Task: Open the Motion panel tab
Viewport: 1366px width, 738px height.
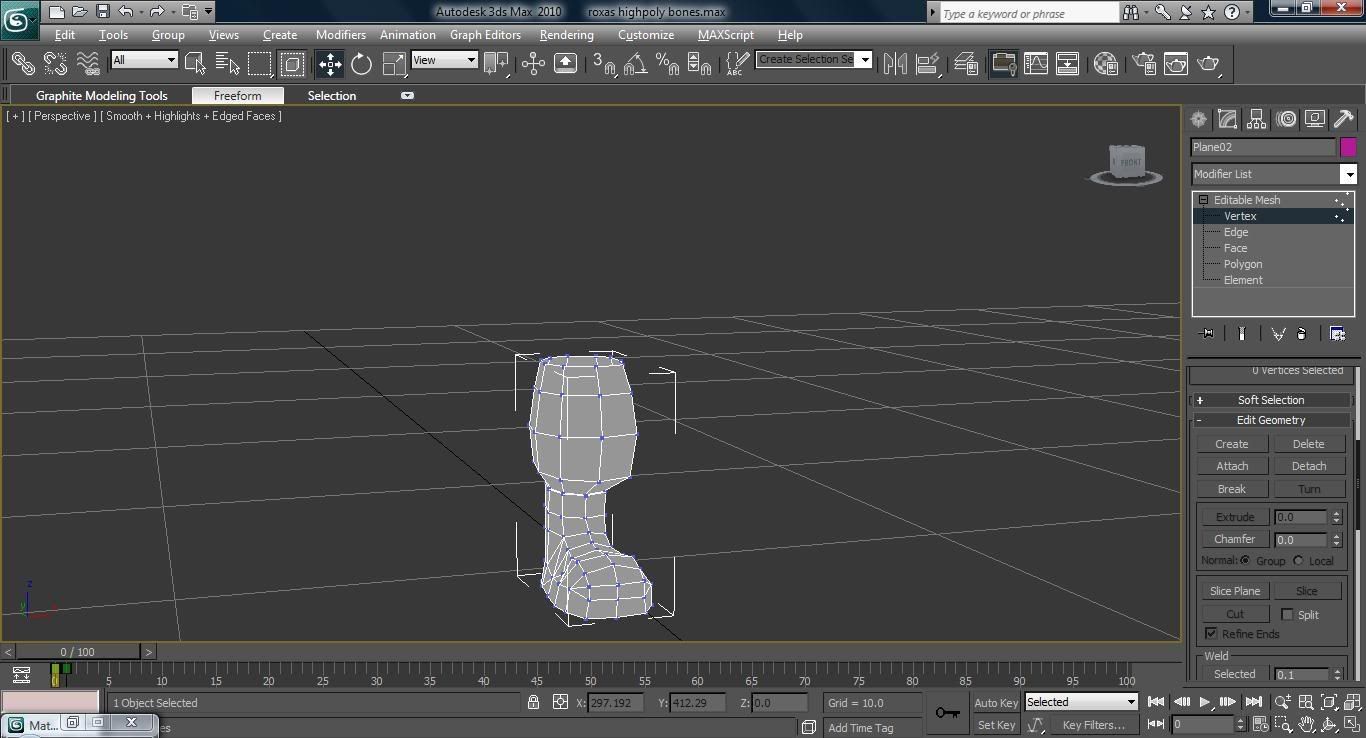Action: pos(1286,119)
